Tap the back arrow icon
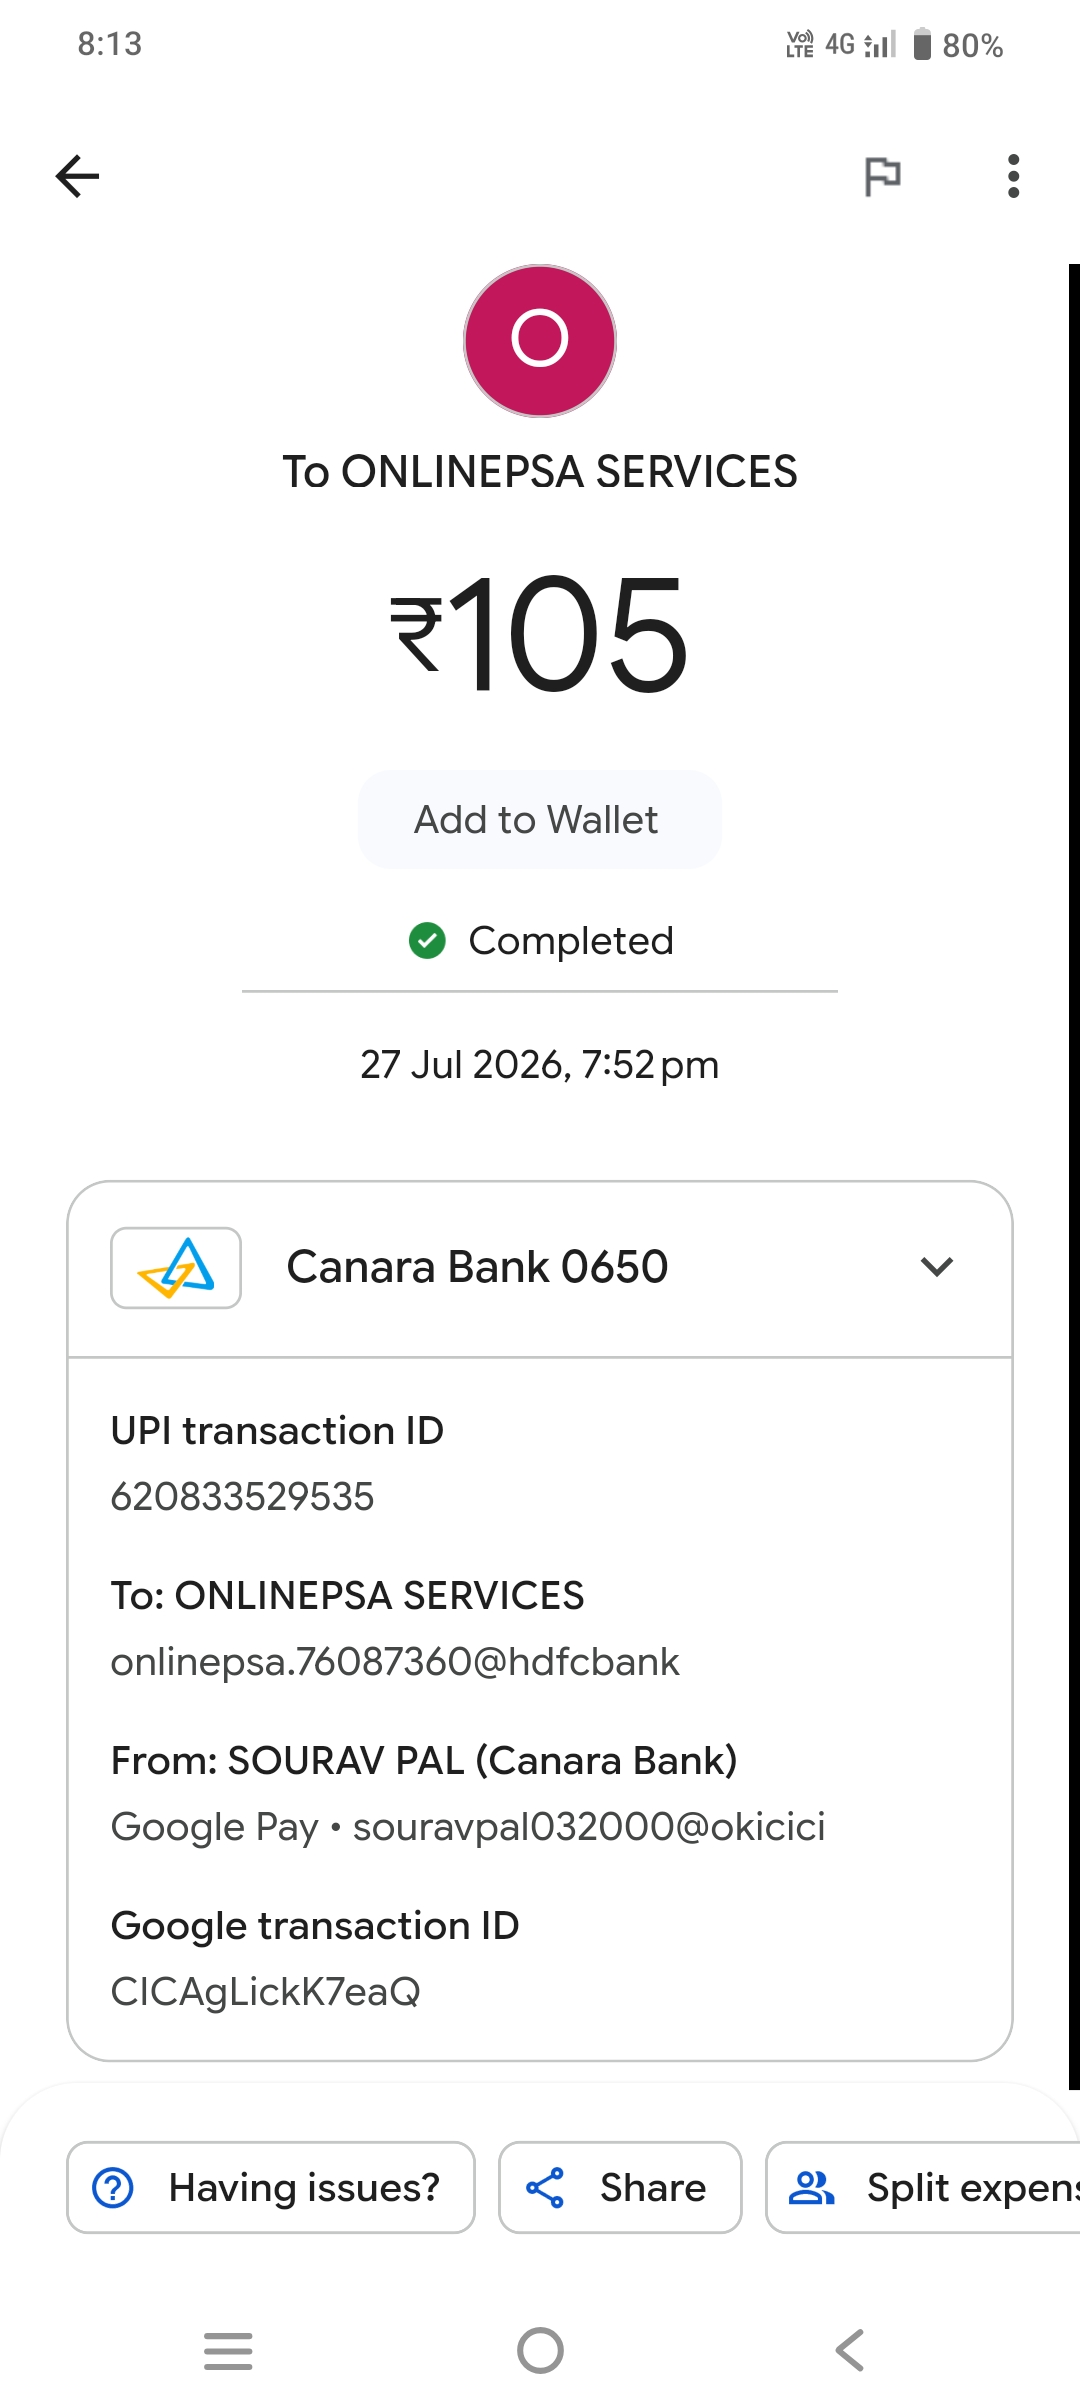 [x=77, y=177]
